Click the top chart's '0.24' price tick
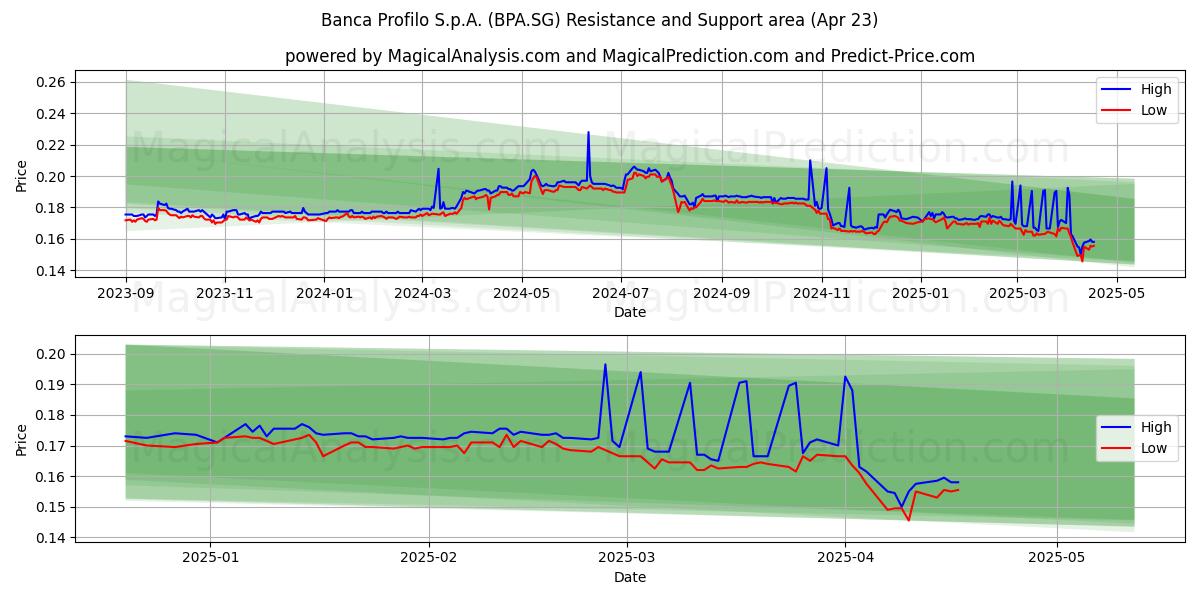The height and width of the screenshot is (600, 1200). [x=51, y=114]
